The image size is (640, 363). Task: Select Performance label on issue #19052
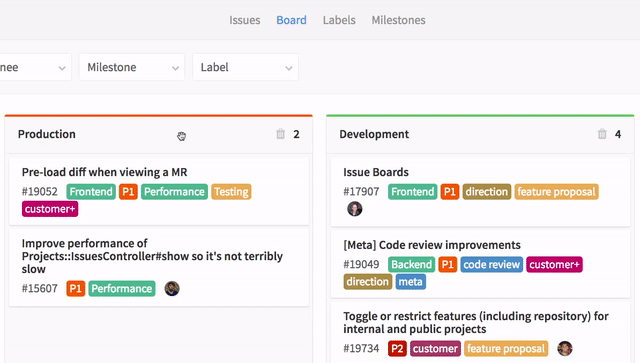click(x=174, y=192)
